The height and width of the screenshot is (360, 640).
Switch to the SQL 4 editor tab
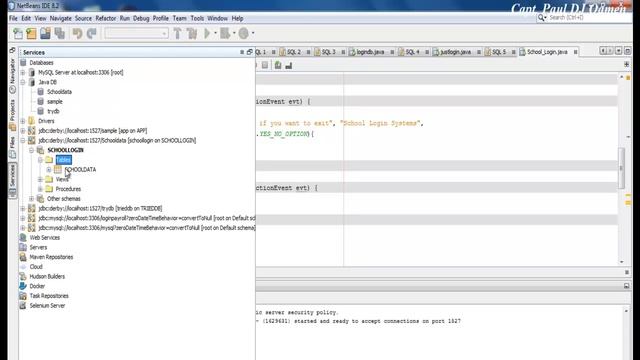[412, 52]
